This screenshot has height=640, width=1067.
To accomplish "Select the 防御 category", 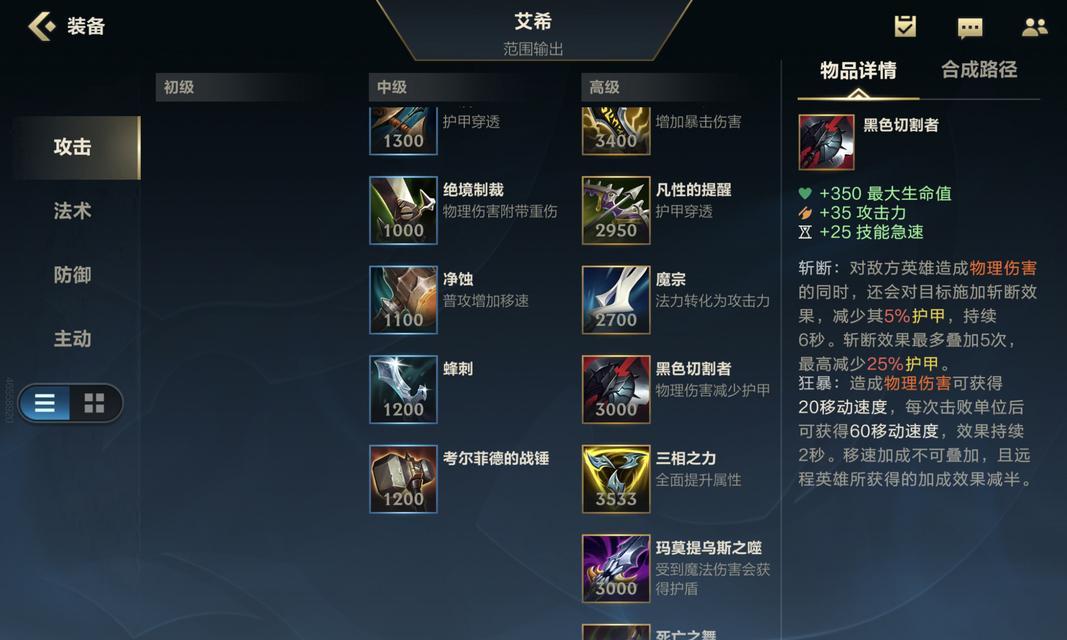I will (x=72, y=275).
